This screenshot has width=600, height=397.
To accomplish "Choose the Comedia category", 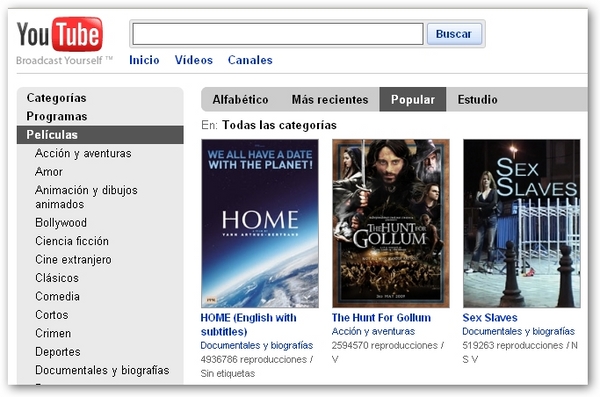I will [x=57, y=296].
